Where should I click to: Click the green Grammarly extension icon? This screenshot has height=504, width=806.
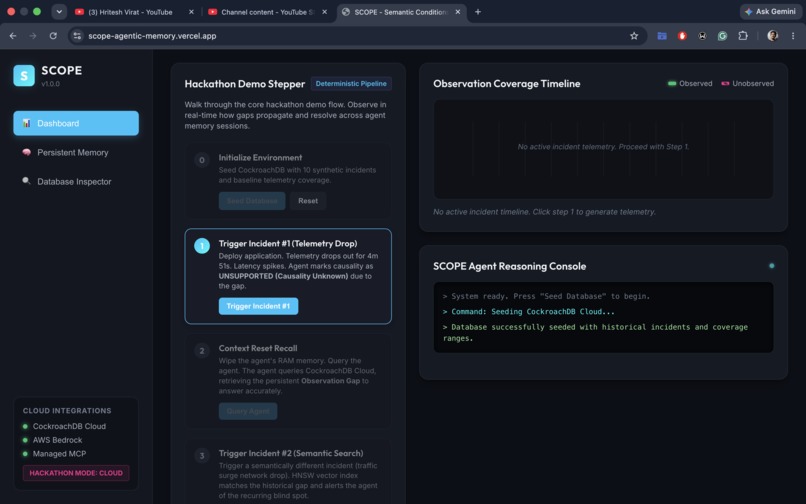coord(722,36)
